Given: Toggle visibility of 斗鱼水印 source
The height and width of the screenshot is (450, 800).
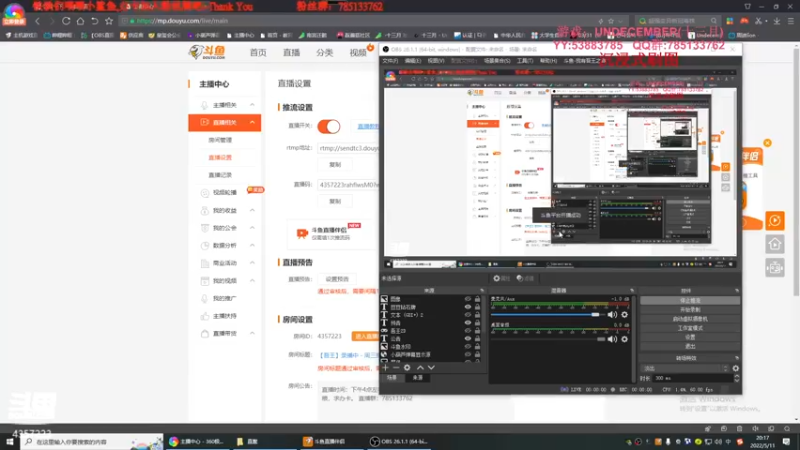Looking at the screenshot, I should click(467, 346).
